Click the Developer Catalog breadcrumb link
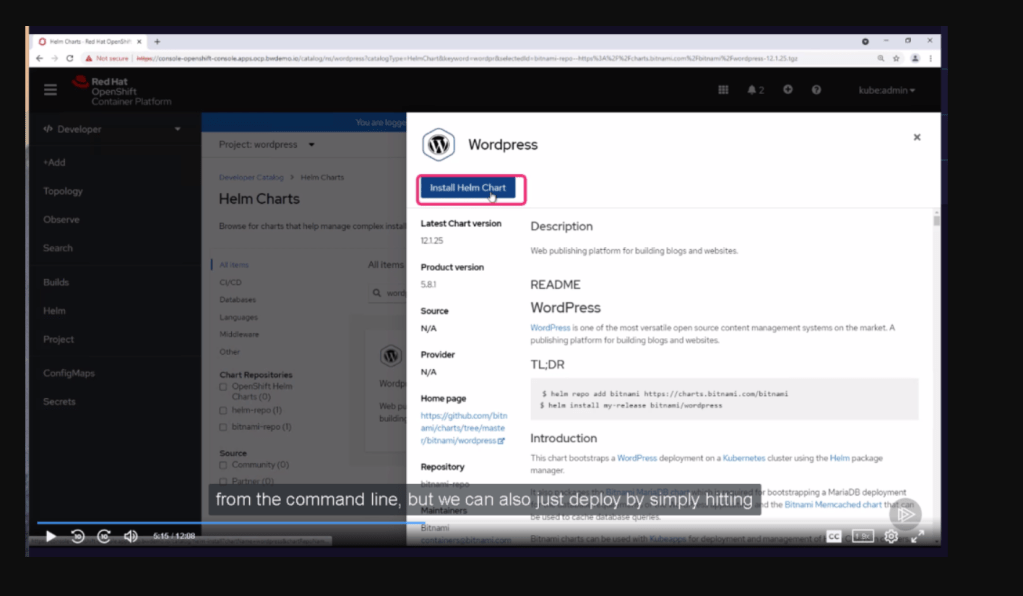Viewport: 1023px width, 596px height. point(251,177)
